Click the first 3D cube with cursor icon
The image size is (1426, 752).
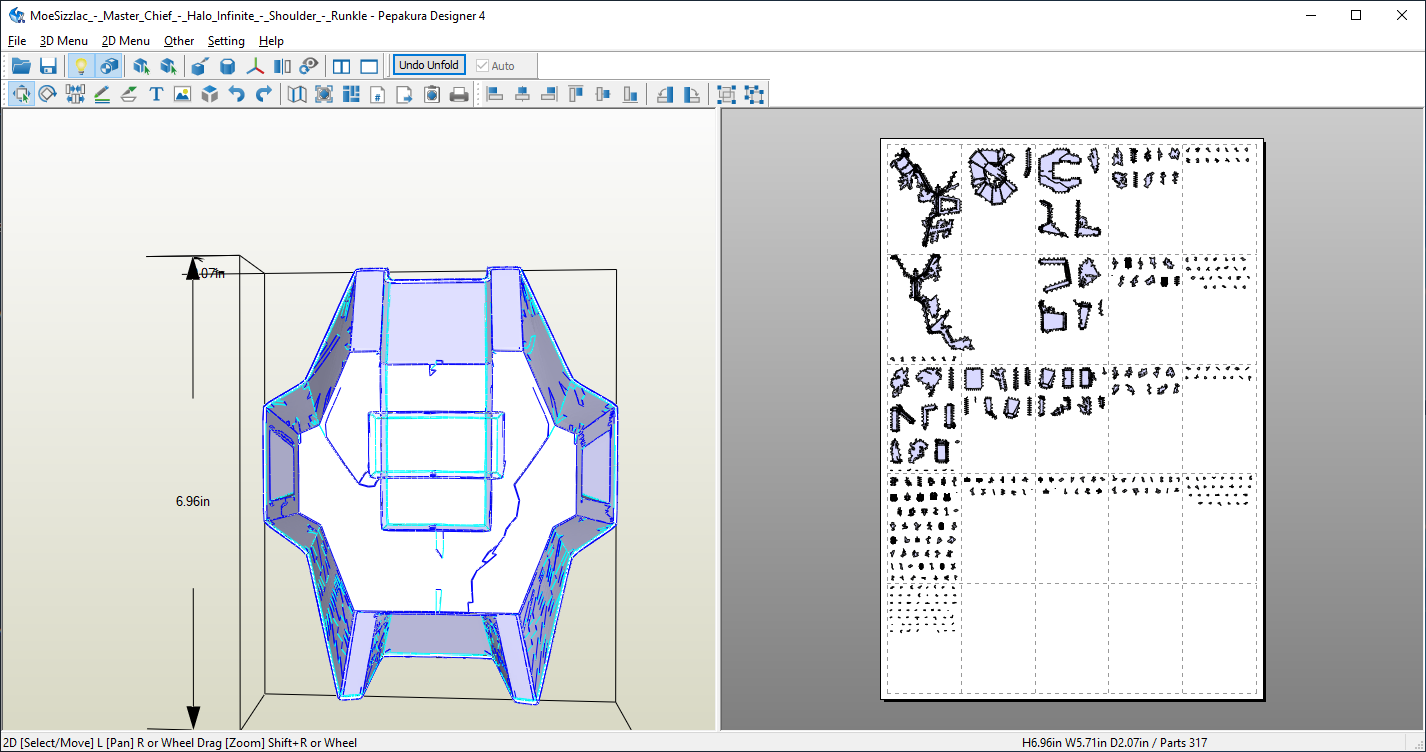pyautogui.click(x=141, y=66)
